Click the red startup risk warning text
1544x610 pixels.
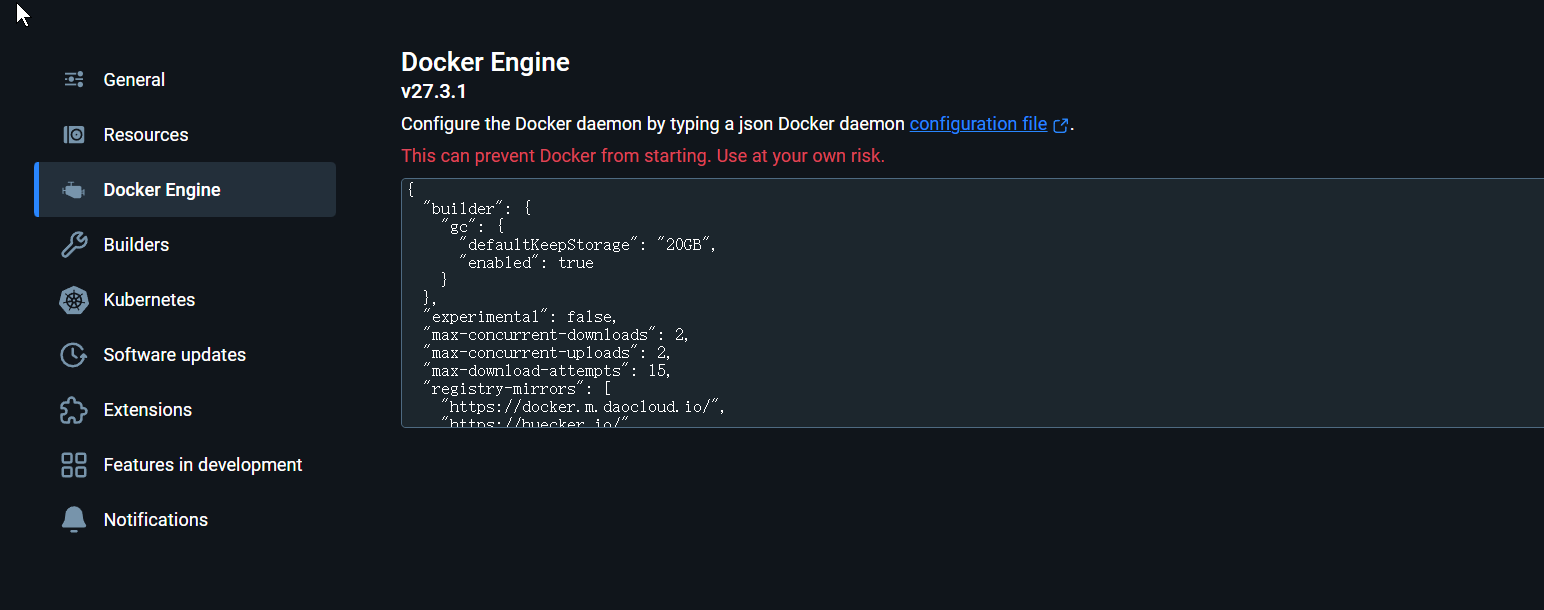click(643, 156)
